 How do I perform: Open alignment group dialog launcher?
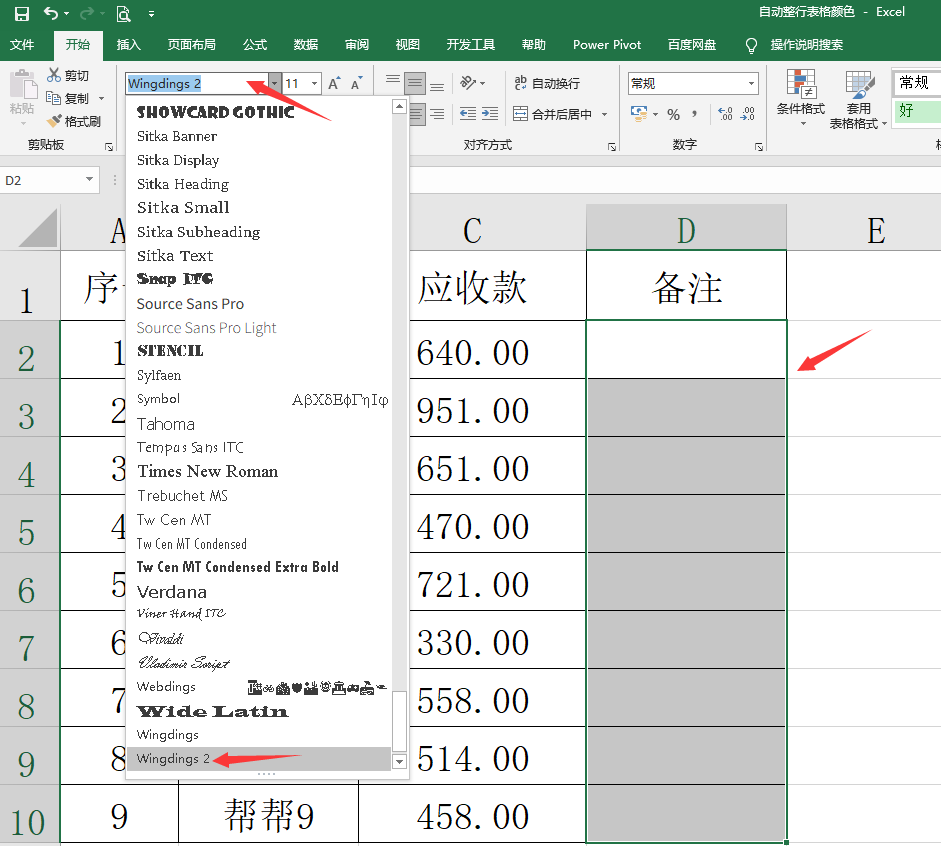point(612,146)
